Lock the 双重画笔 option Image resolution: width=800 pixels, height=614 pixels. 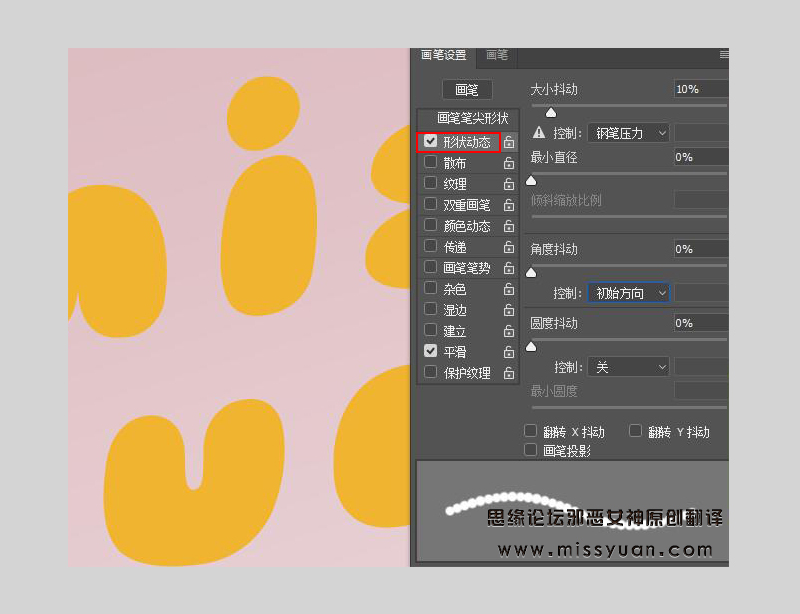pos(508,204)
